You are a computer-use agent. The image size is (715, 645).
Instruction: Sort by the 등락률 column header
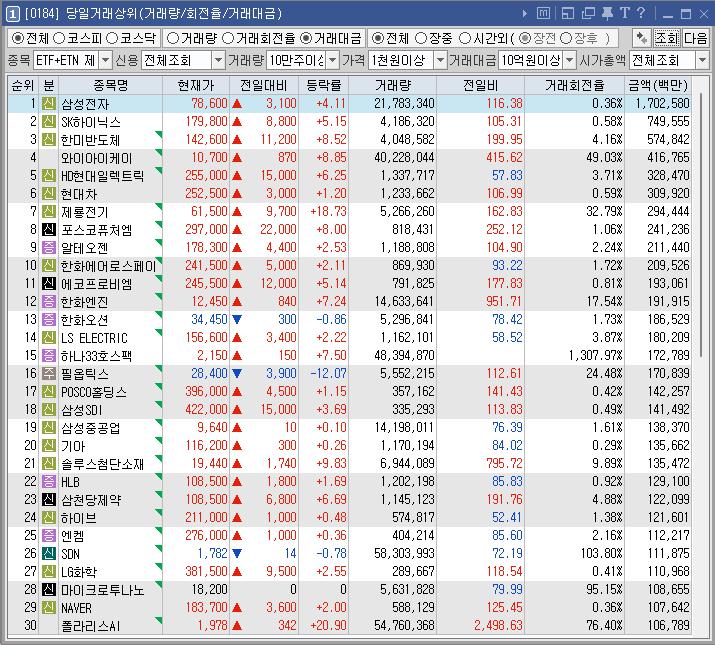click(x=324, y=85)
